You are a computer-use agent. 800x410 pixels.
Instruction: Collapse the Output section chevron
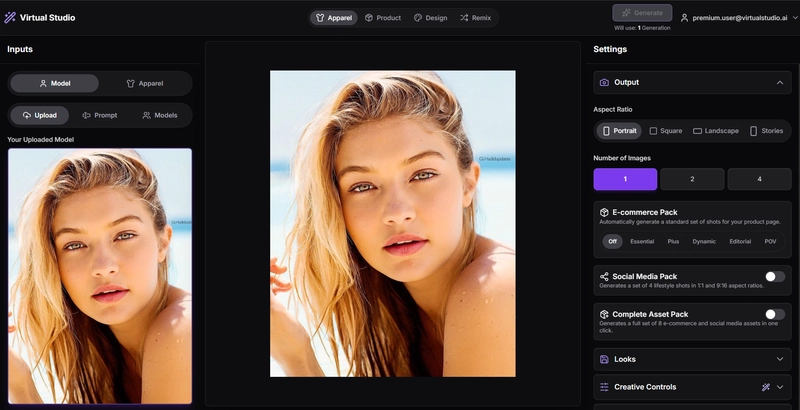pos(780,83)
